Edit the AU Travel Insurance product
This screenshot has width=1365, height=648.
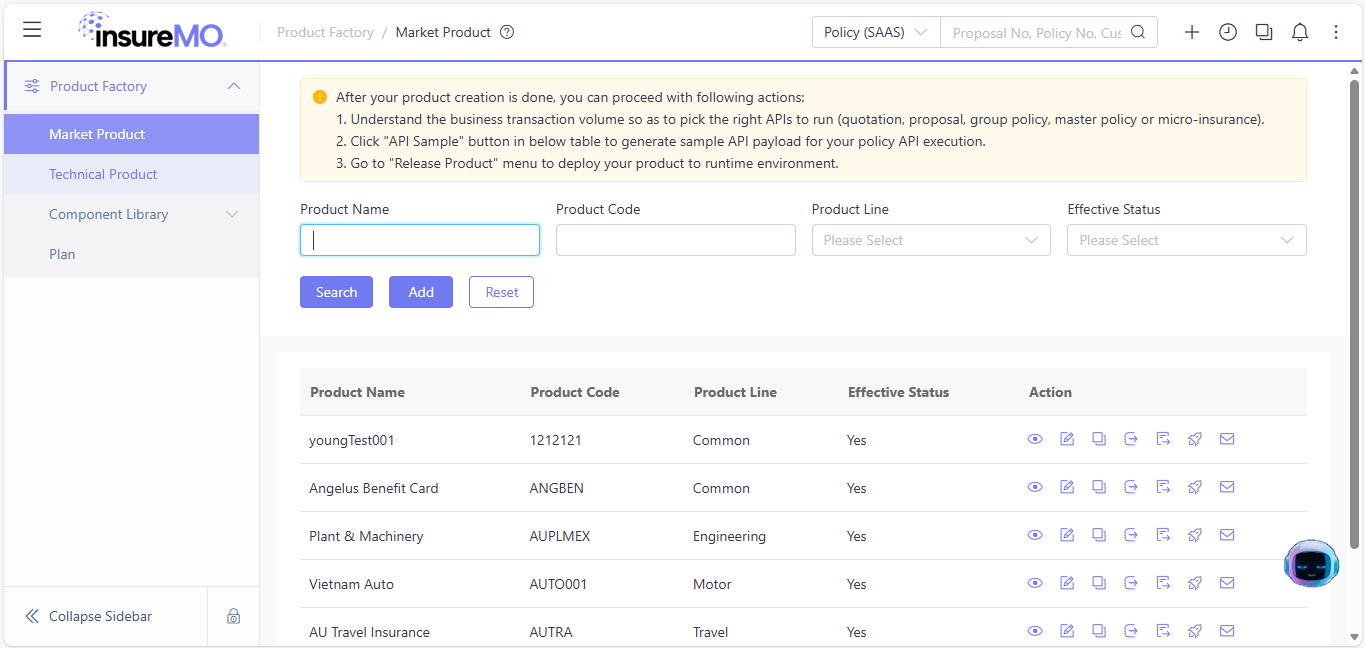(x=1067, y=631)
